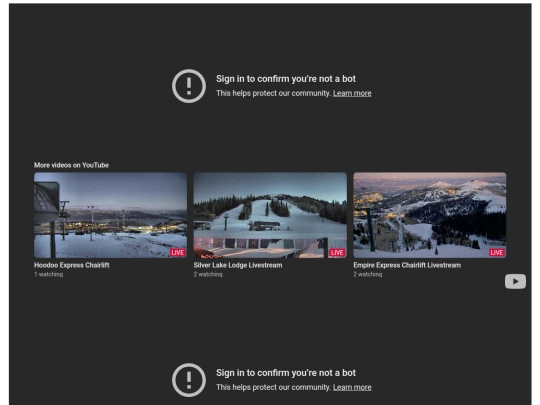Open Silver Lake Lodge Livestream thumbnail
540x405 pixels.
270,215
